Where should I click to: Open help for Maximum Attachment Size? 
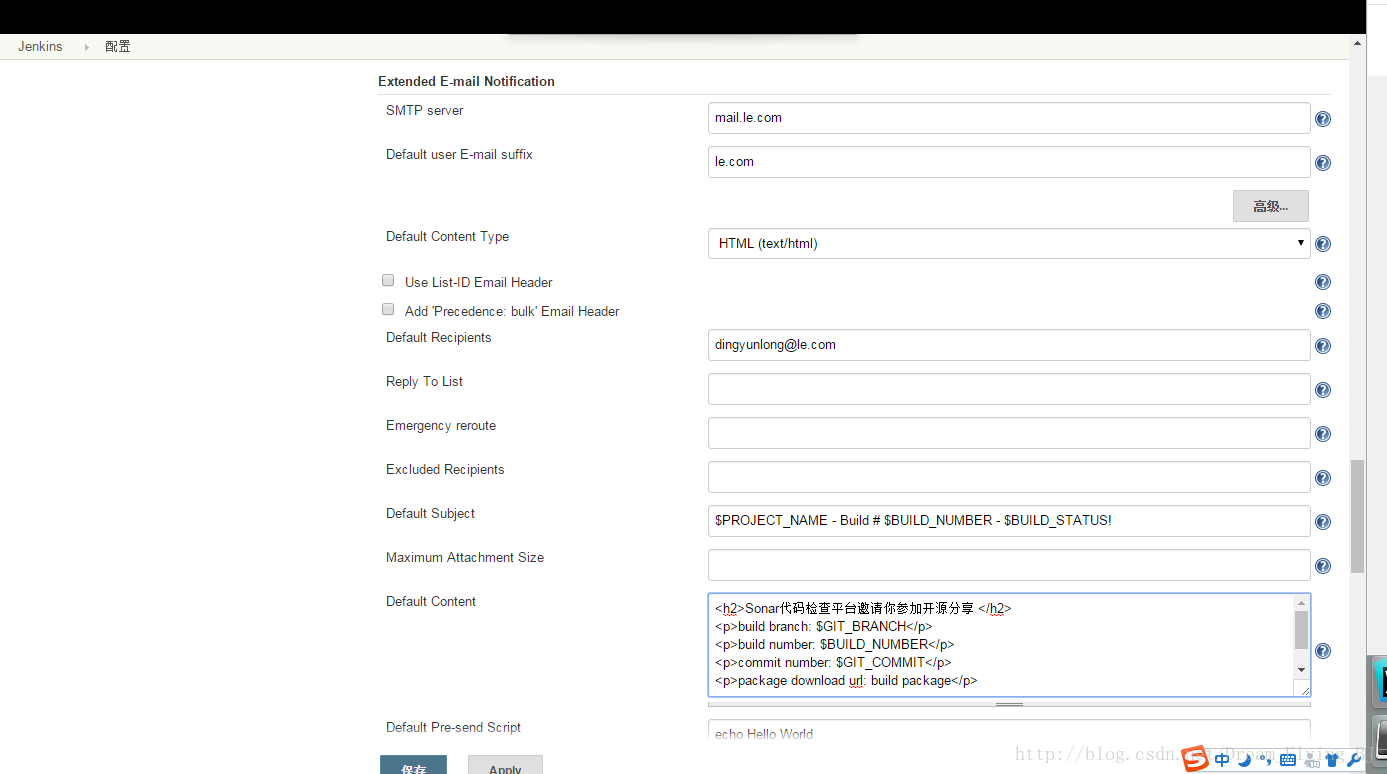coord(1322,566)
